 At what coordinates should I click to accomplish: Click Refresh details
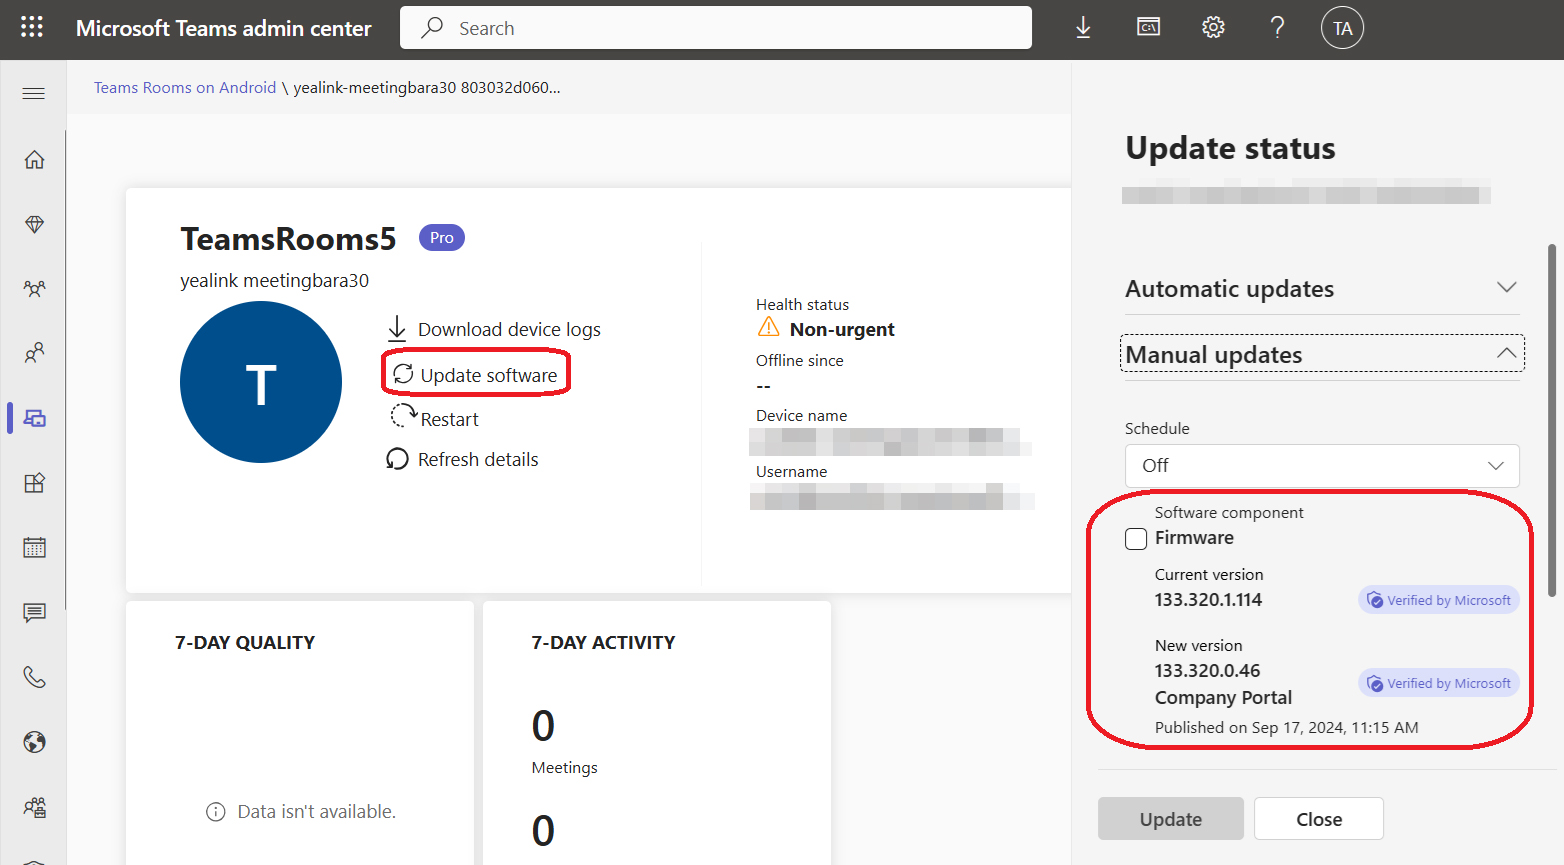coord(462,459)
